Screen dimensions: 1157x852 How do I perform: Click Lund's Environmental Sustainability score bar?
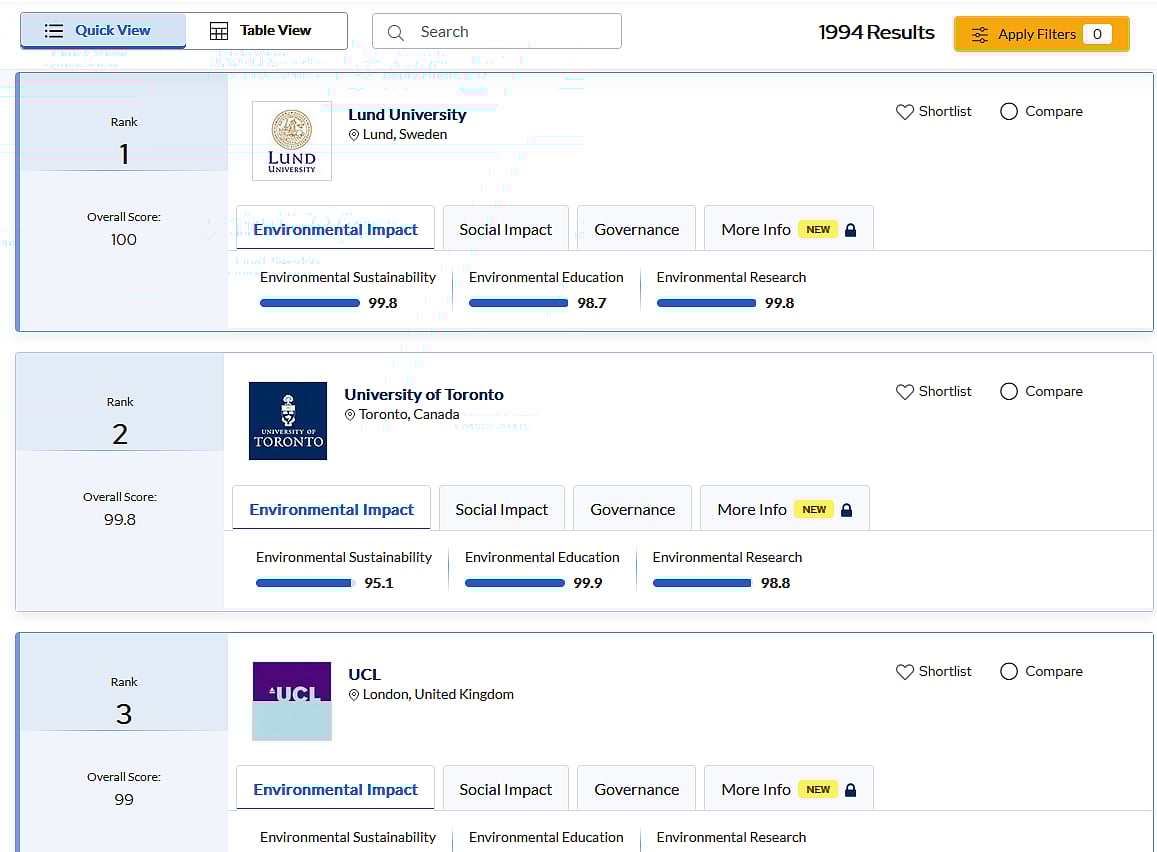click(309, 303)
